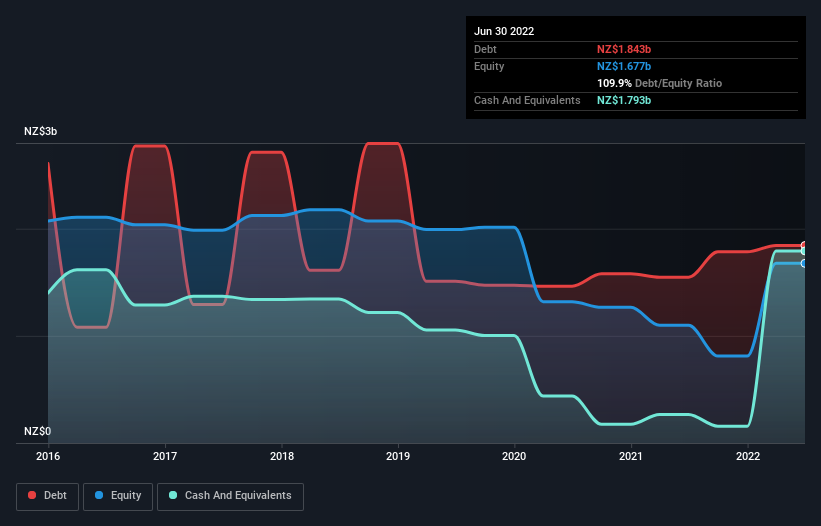Click the Equity row label in tooltip

[x=489, y=66]
